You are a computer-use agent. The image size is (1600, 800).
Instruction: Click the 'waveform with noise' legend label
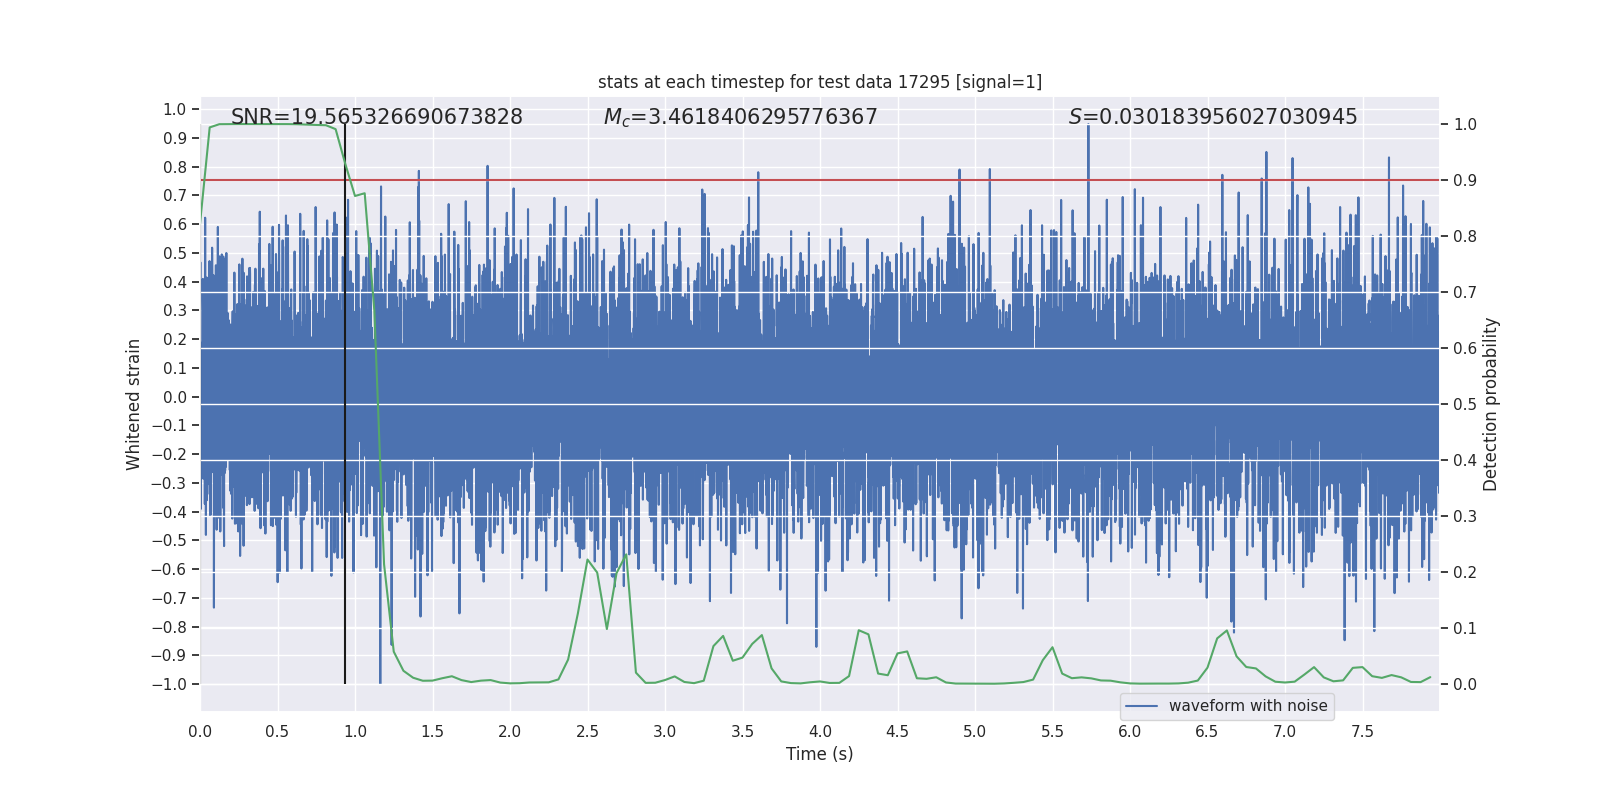[1248, 706]
